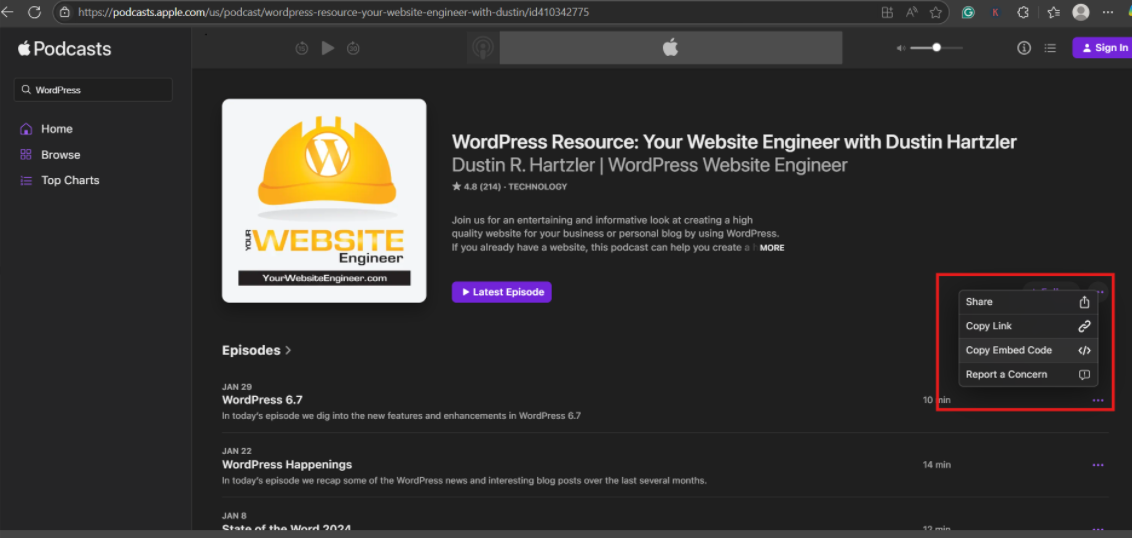The image size is (1132, 538).
Task: Open Dustin R. Hartzler author link
Action: pos(650,165)
